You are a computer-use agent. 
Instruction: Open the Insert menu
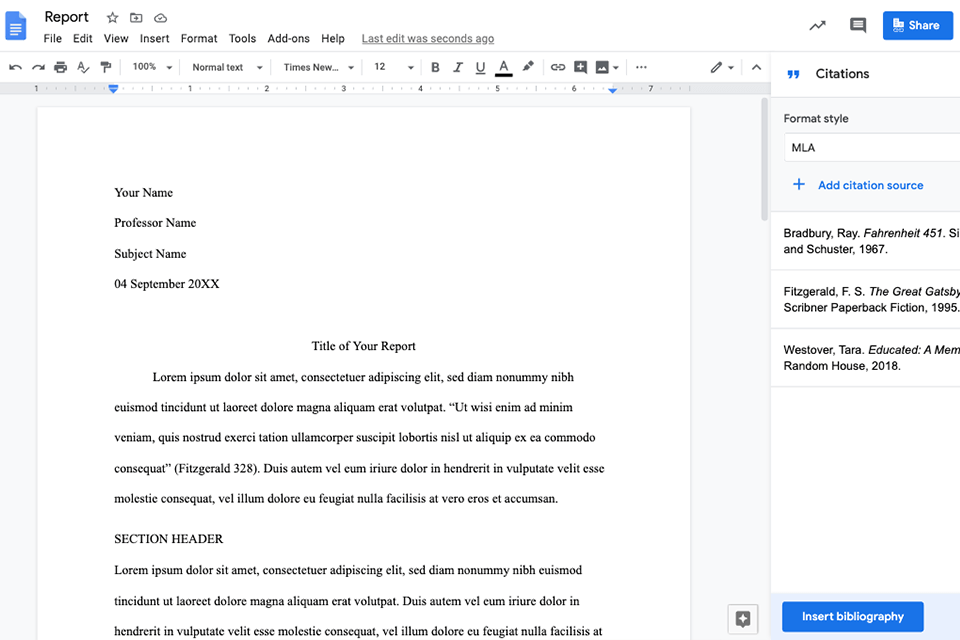coord(154,39)
